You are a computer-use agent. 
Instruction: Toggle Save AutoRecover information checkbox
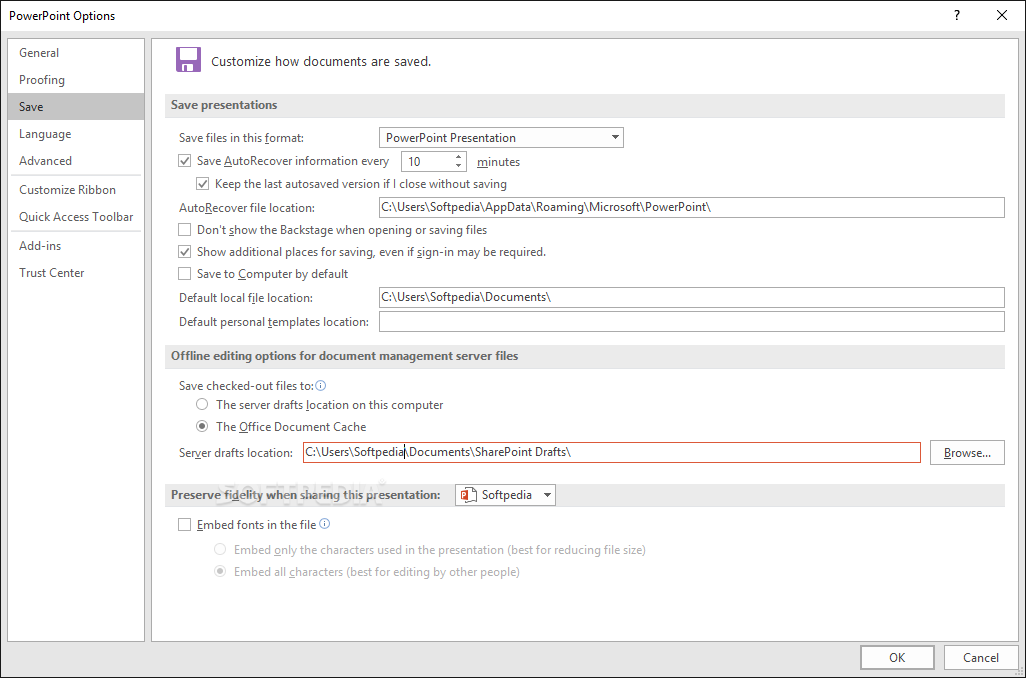tap(185, 161)
